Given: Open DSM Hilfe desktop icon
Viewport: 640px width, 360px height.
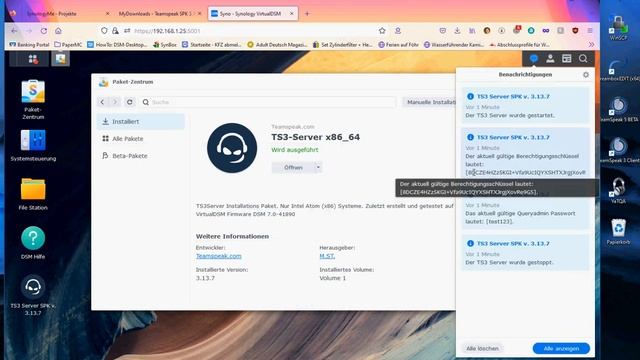Looking at the screenshot, I should coord(33,243).
